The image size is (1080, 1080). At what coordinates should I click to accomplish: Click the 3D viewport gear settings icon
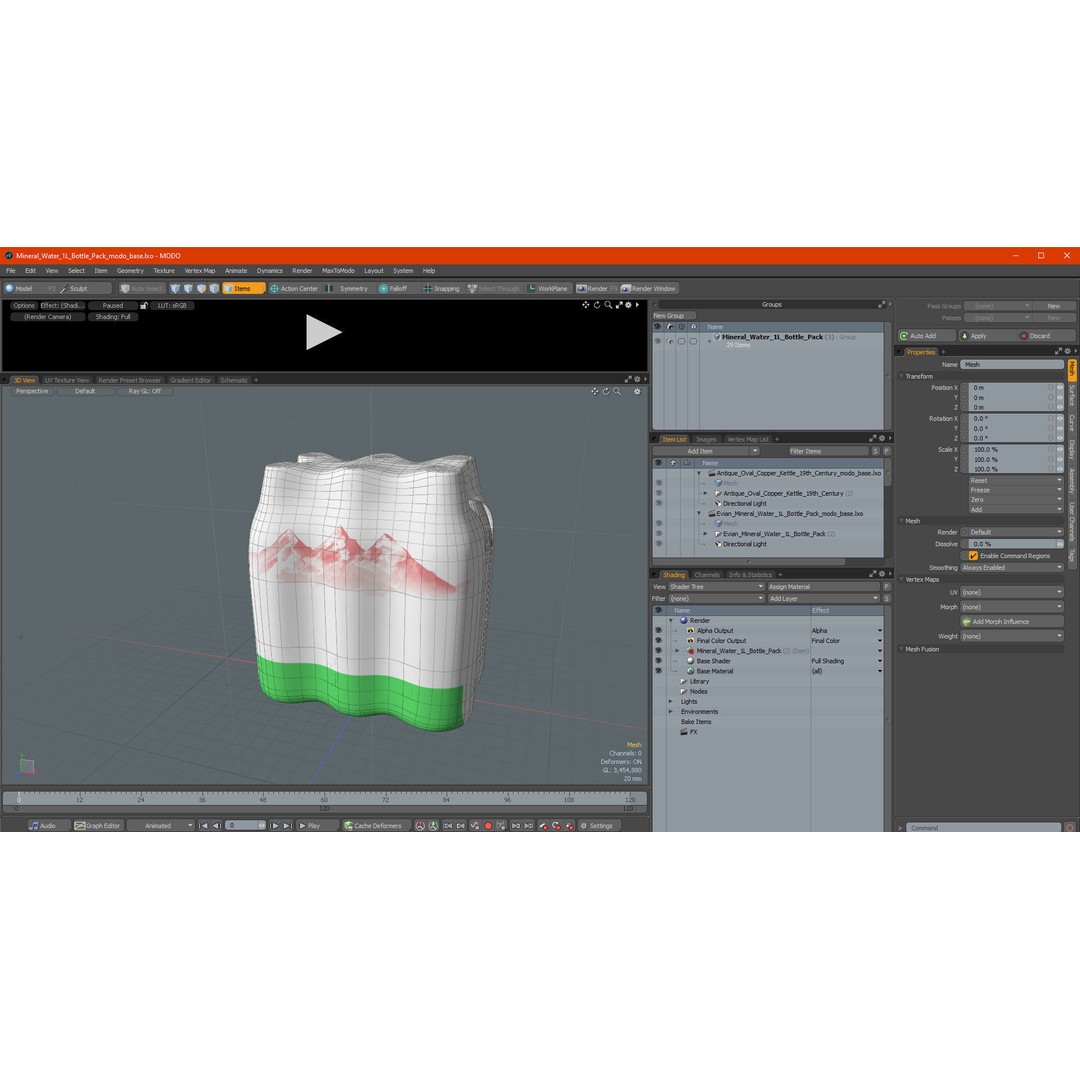coord(637,391)
